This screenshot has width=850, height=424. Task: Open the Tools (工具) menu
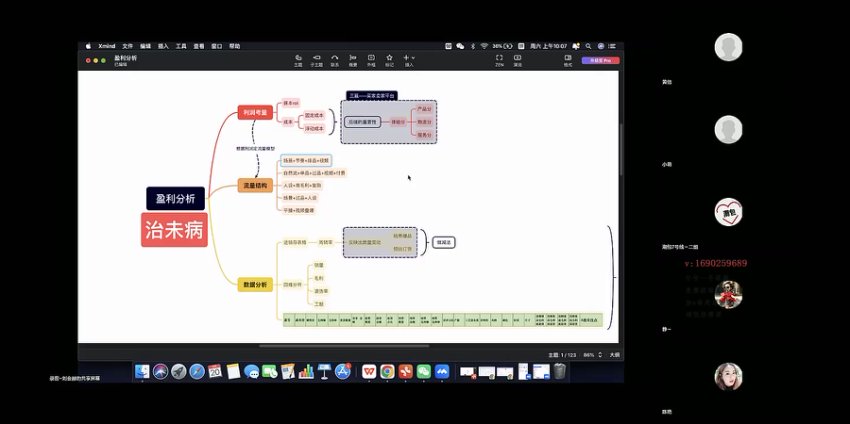pyautogui.click(x=181, y=45)
